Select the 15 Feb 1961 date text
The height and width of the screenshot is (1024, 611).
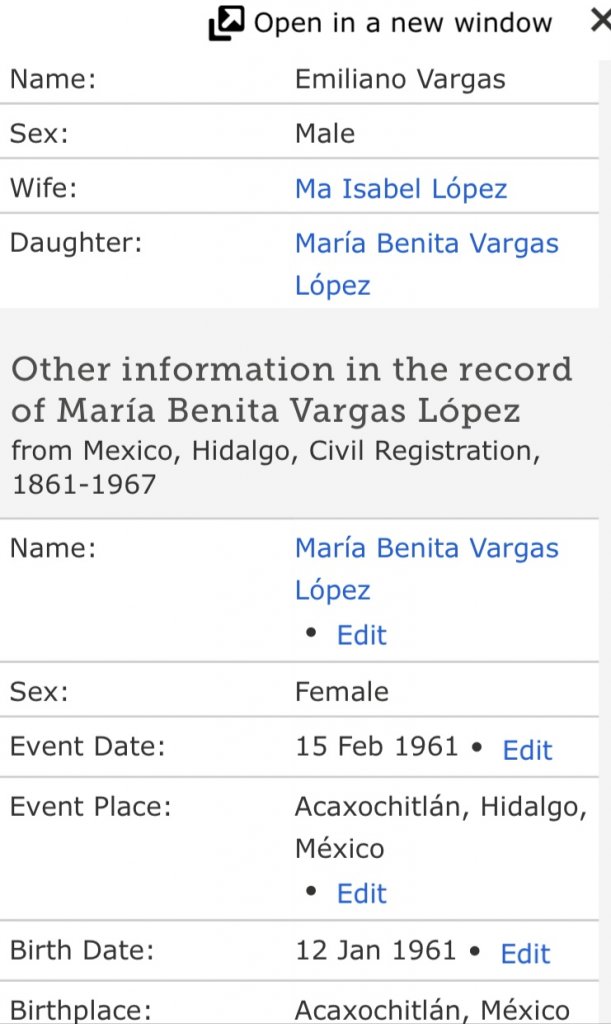pyautogui.click(x=376, y=747)
